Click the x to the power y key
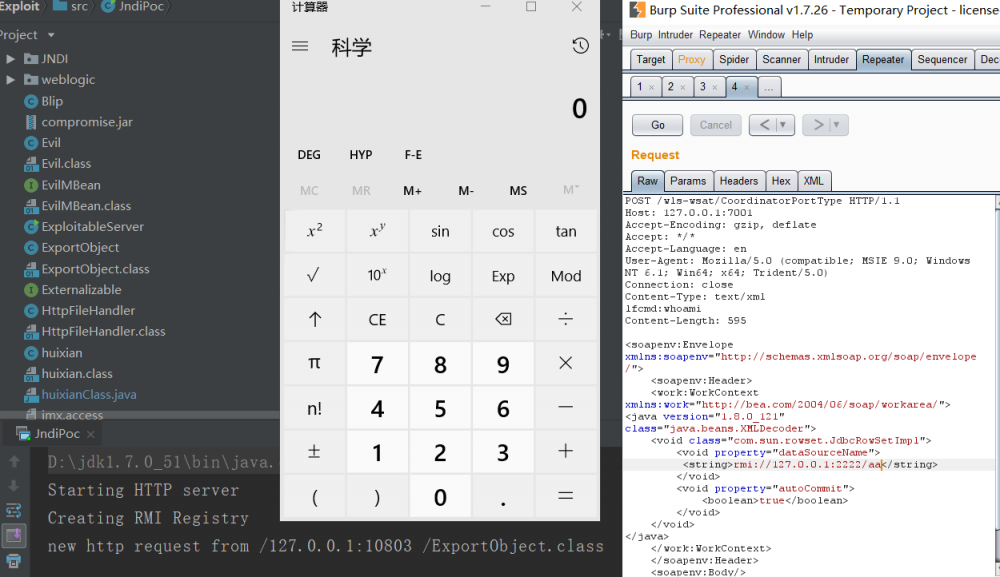This screenshot has width=1000, height=577. 377,231
